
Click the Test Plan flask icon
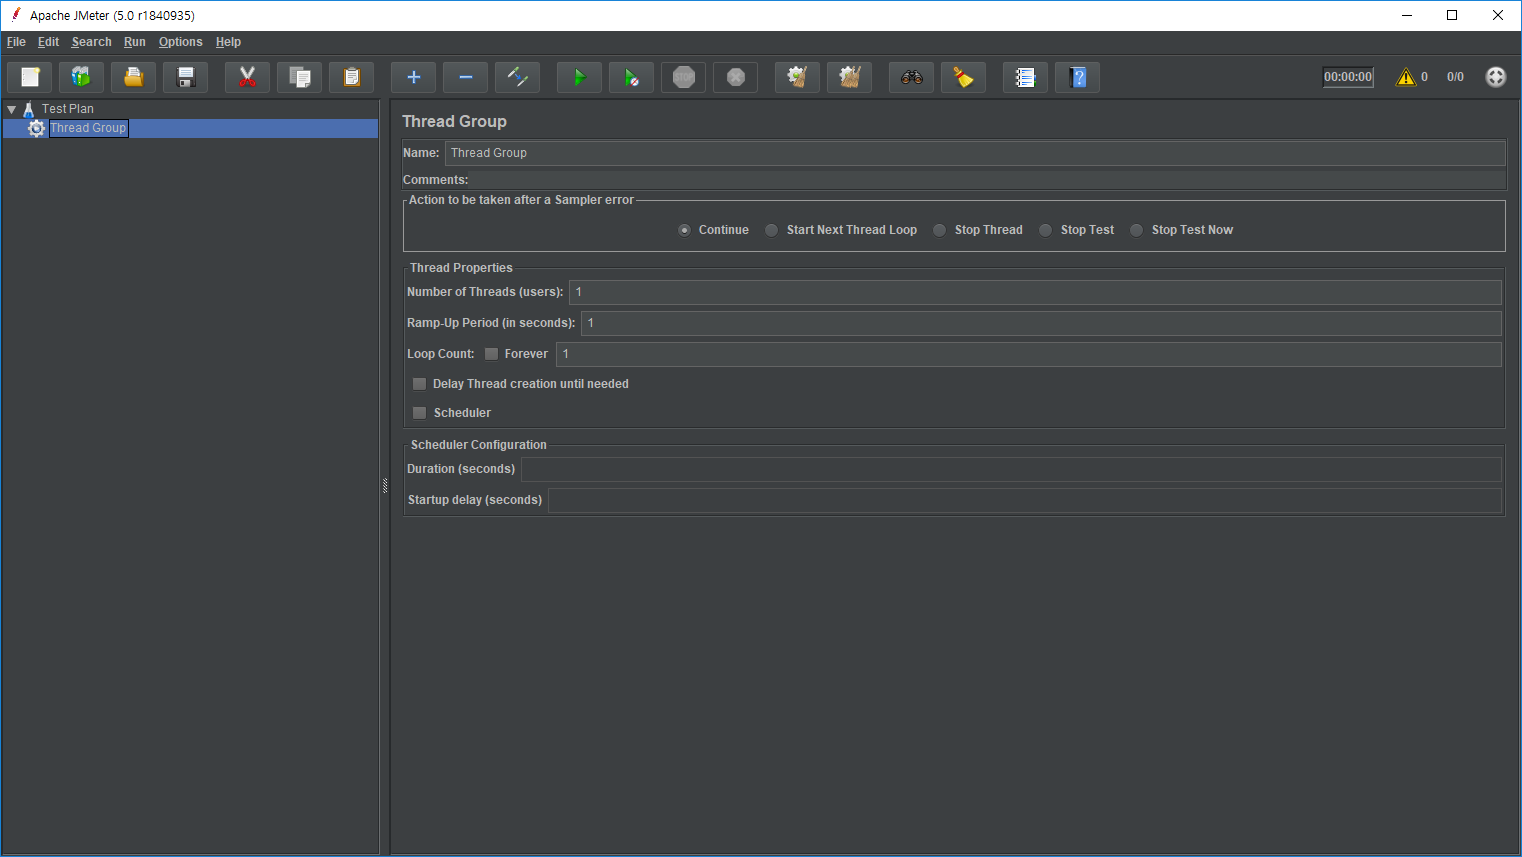[29, 109]
